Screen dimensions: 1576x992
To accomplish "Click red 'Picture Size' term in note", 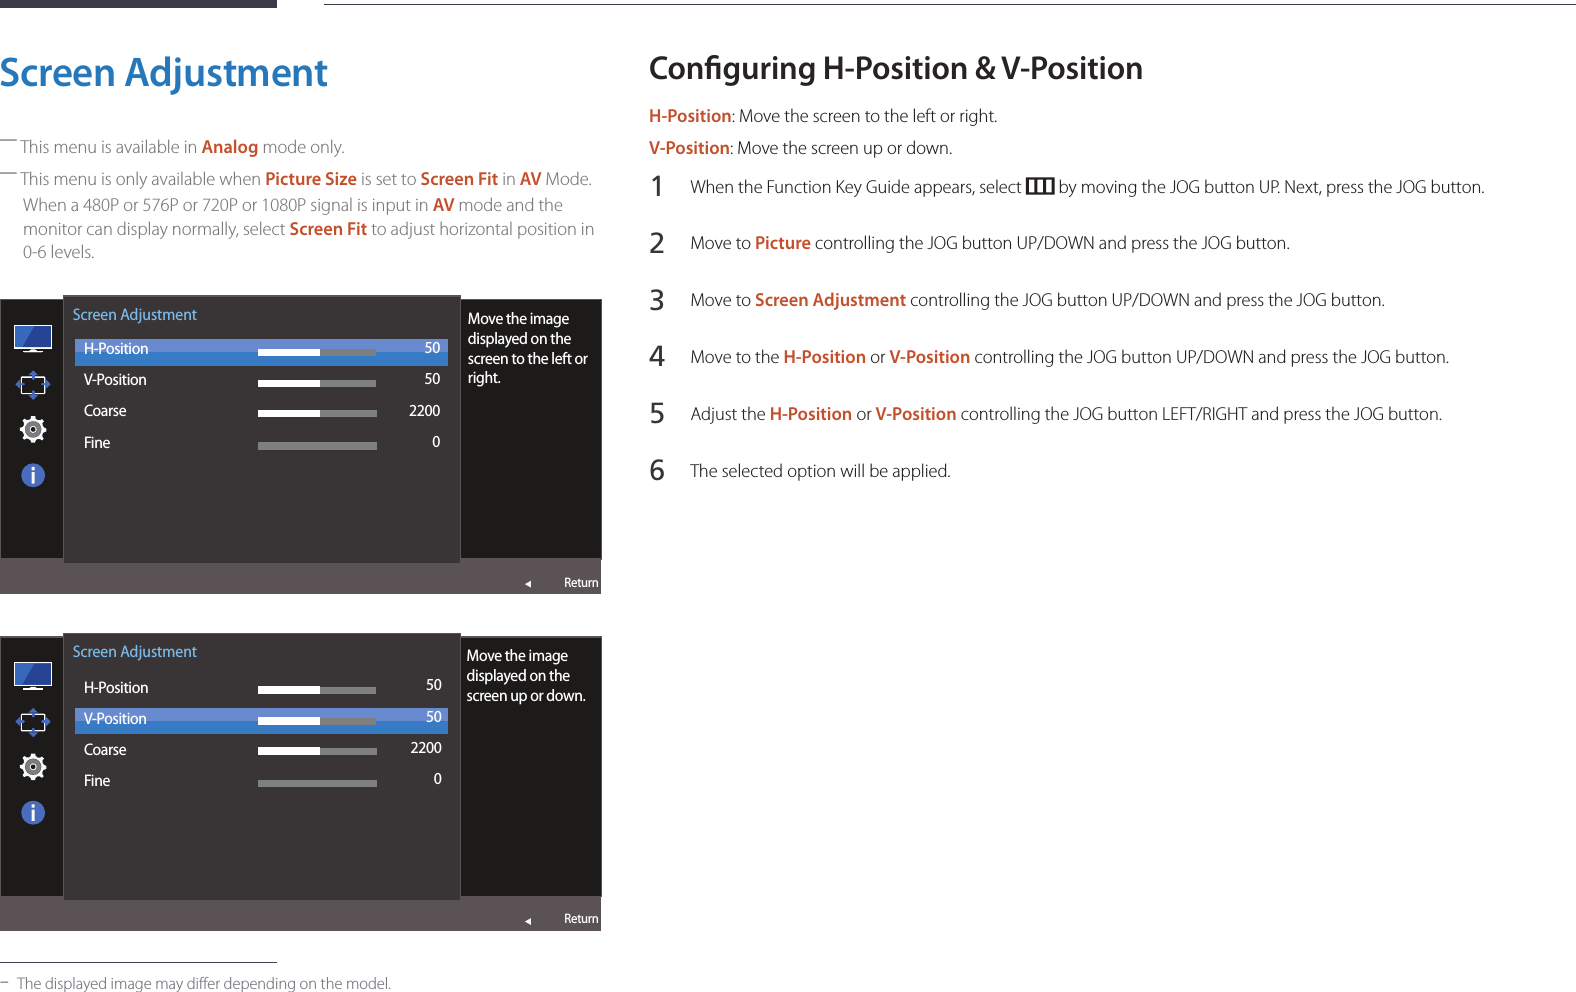I will pos(311,179).
